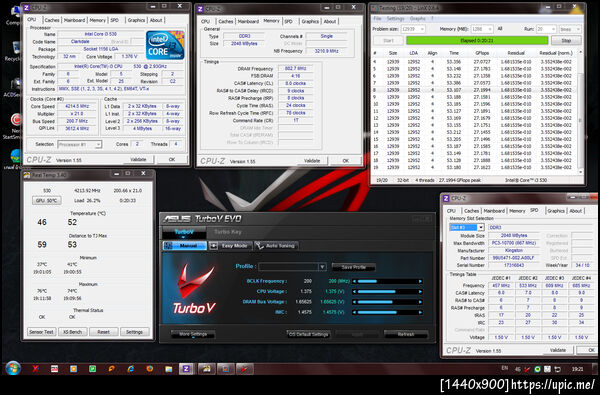Select the Turbo Key tab in TurboV EVO
The height and width of the screenshot is (395, 600).
coord(228,232)
